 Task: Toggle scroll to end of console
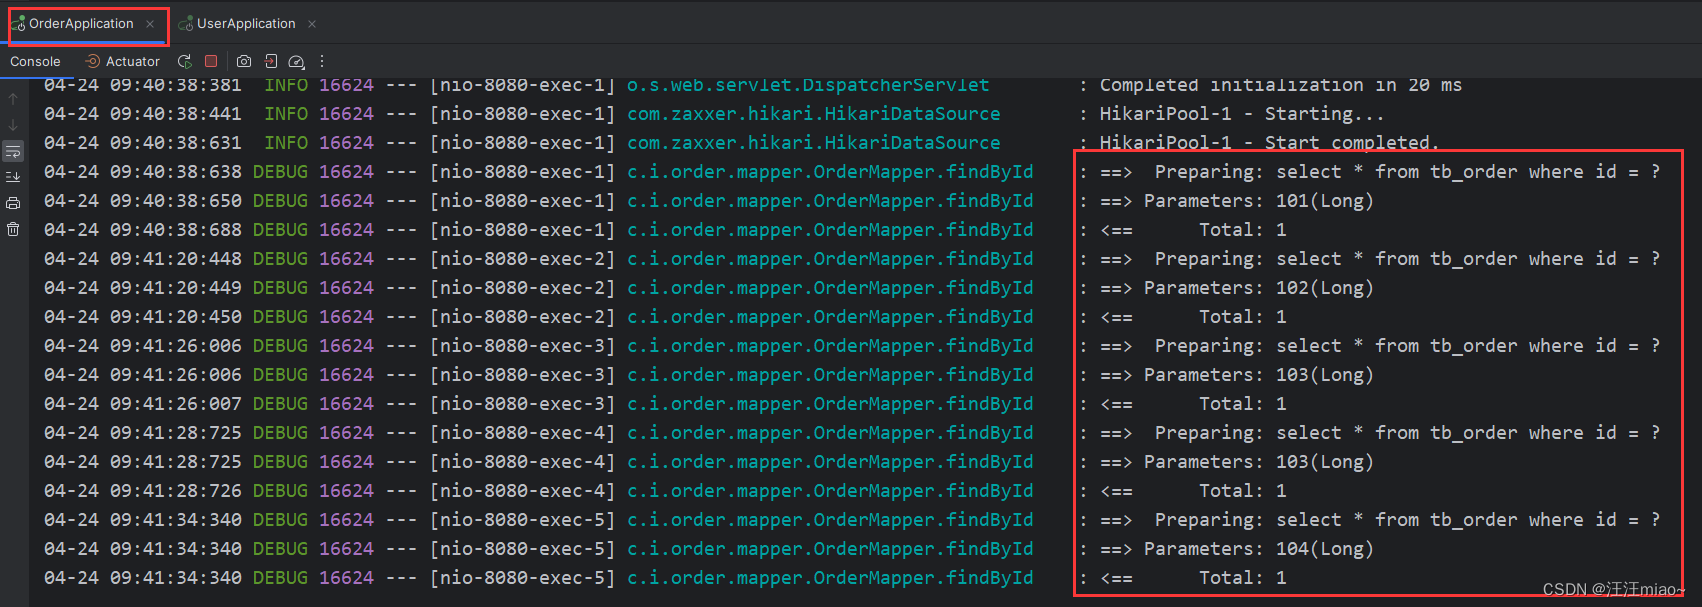point(13,177)
